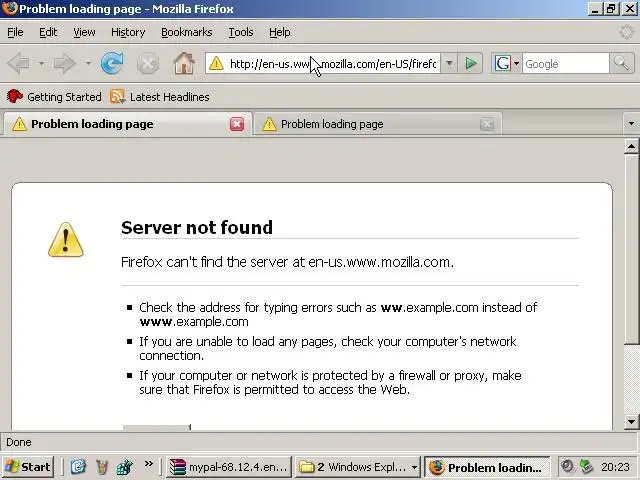The height and width of the screenshot is (480, 640).
Task: Close the second Problem loading page tab
Action: tap(487, 124)
